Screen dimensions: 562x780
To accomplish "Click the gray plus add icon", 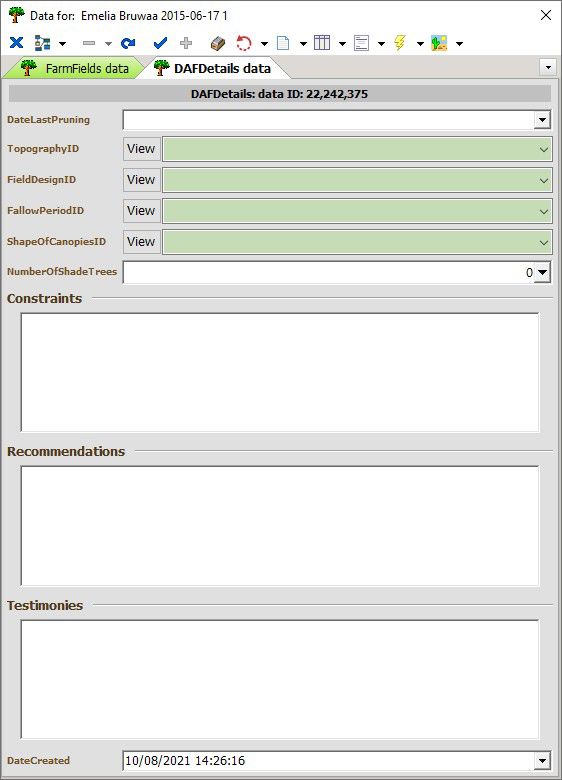I will tap(186, 43).
